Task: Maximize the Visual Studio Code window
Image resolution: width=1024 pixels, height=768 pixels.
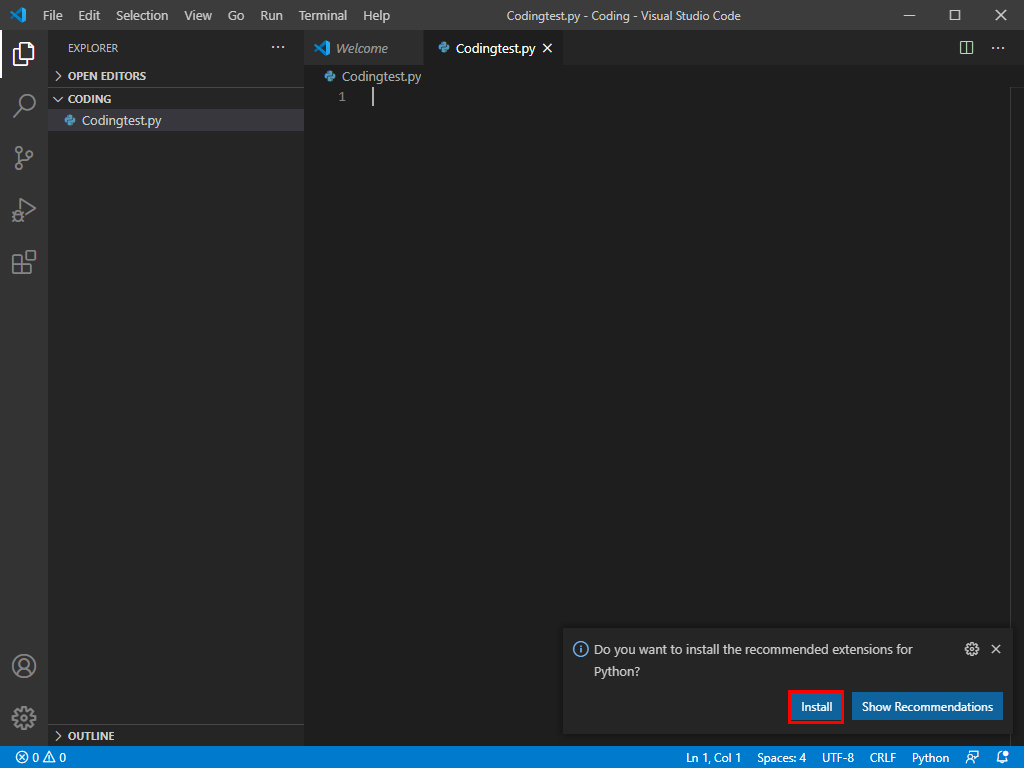Action: pyautogui.click(x=955, y=15)
